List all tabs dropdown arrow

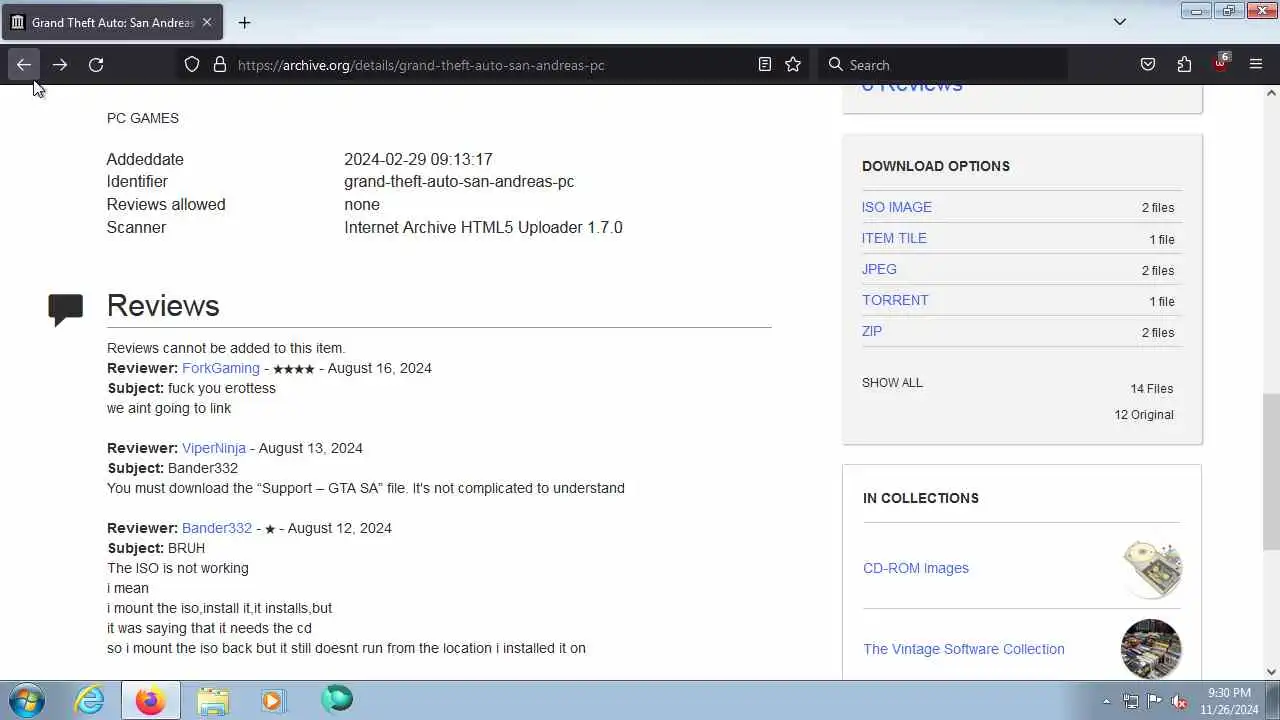pyautogui.click(x=1120, y=22)
